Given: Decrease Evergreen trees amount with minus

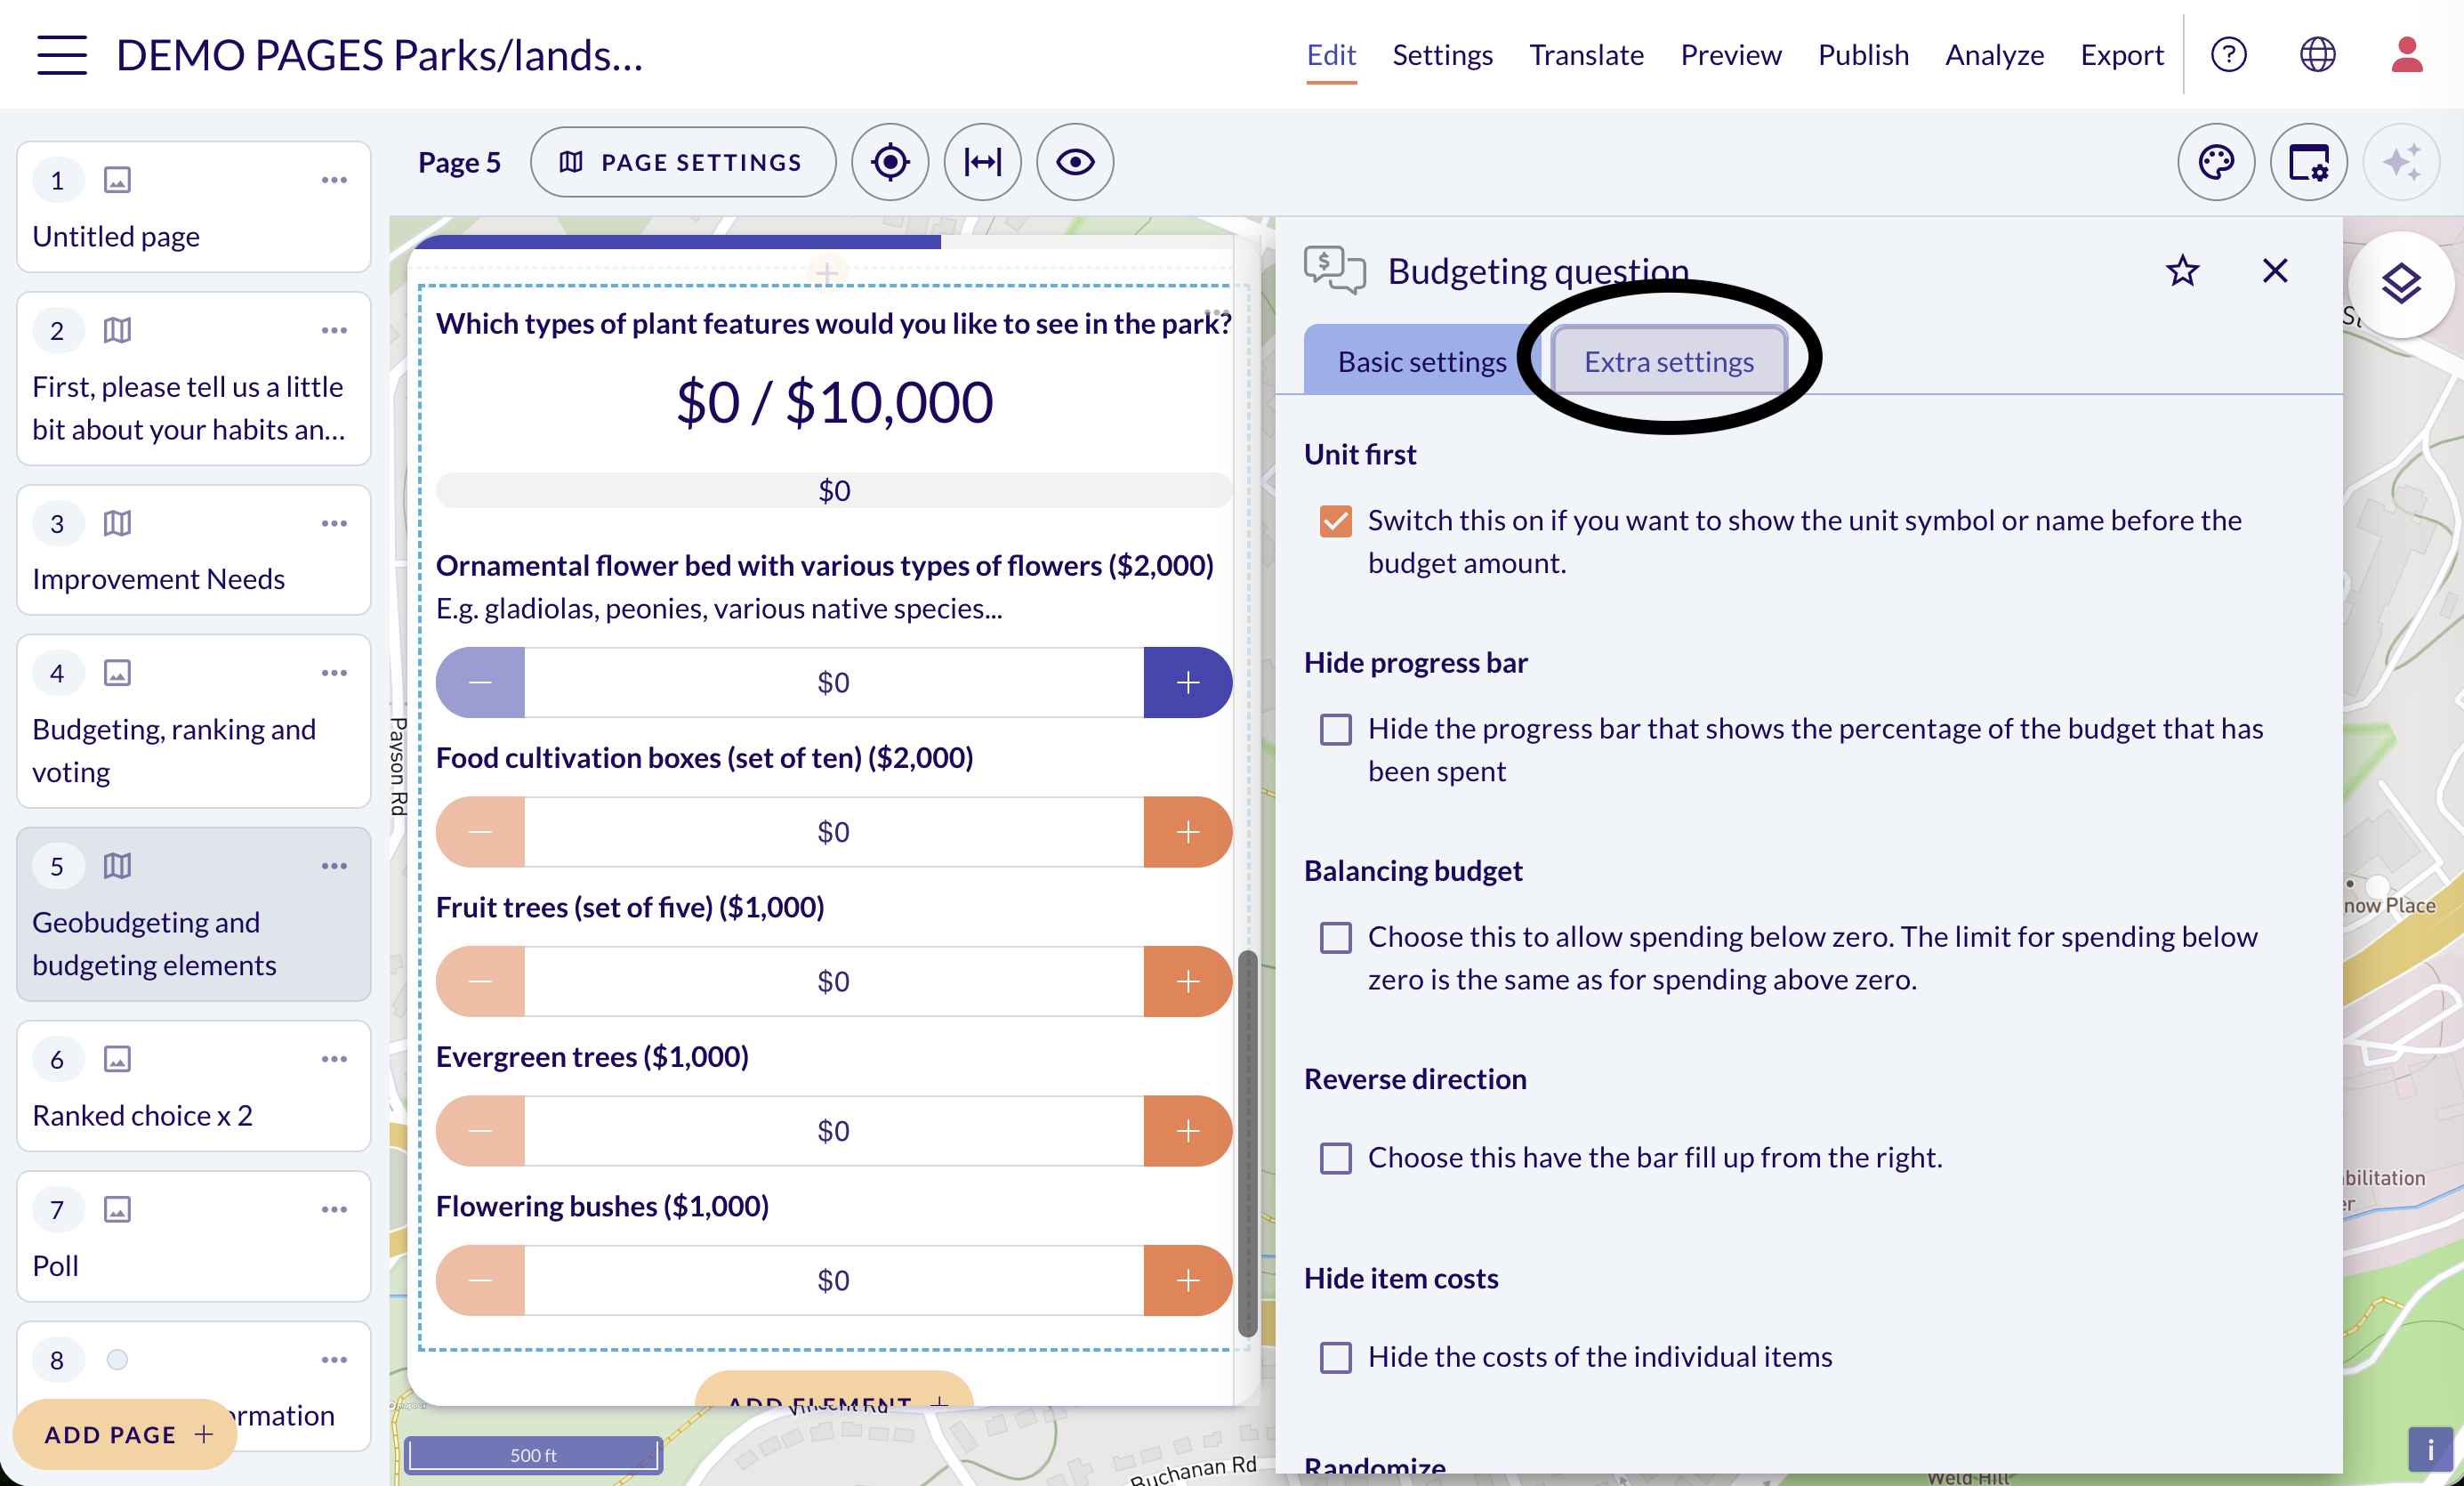Looking at the screenshot, I should pyautogui.click(x=481, y=1131).
